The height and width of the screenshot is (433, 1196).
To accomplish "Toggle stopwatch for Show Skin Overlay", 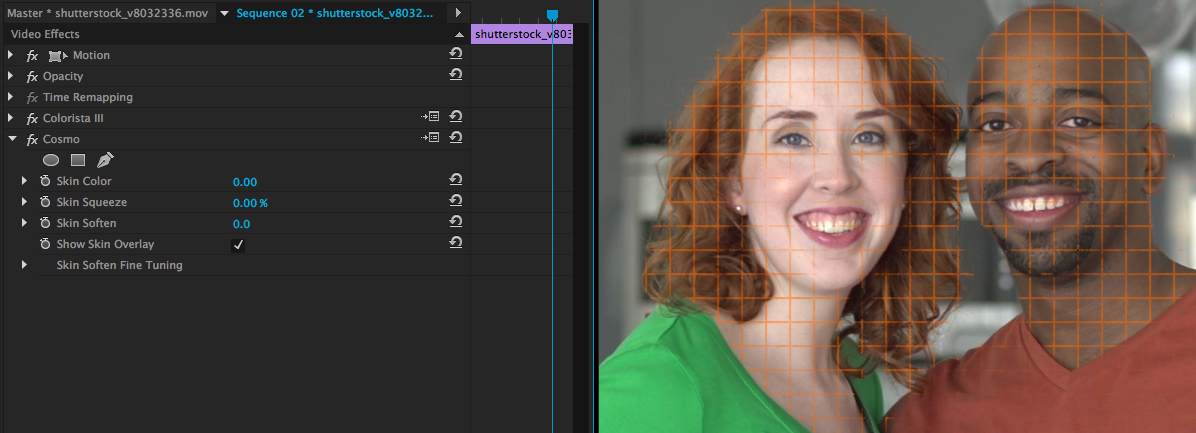I will [45, 244].
